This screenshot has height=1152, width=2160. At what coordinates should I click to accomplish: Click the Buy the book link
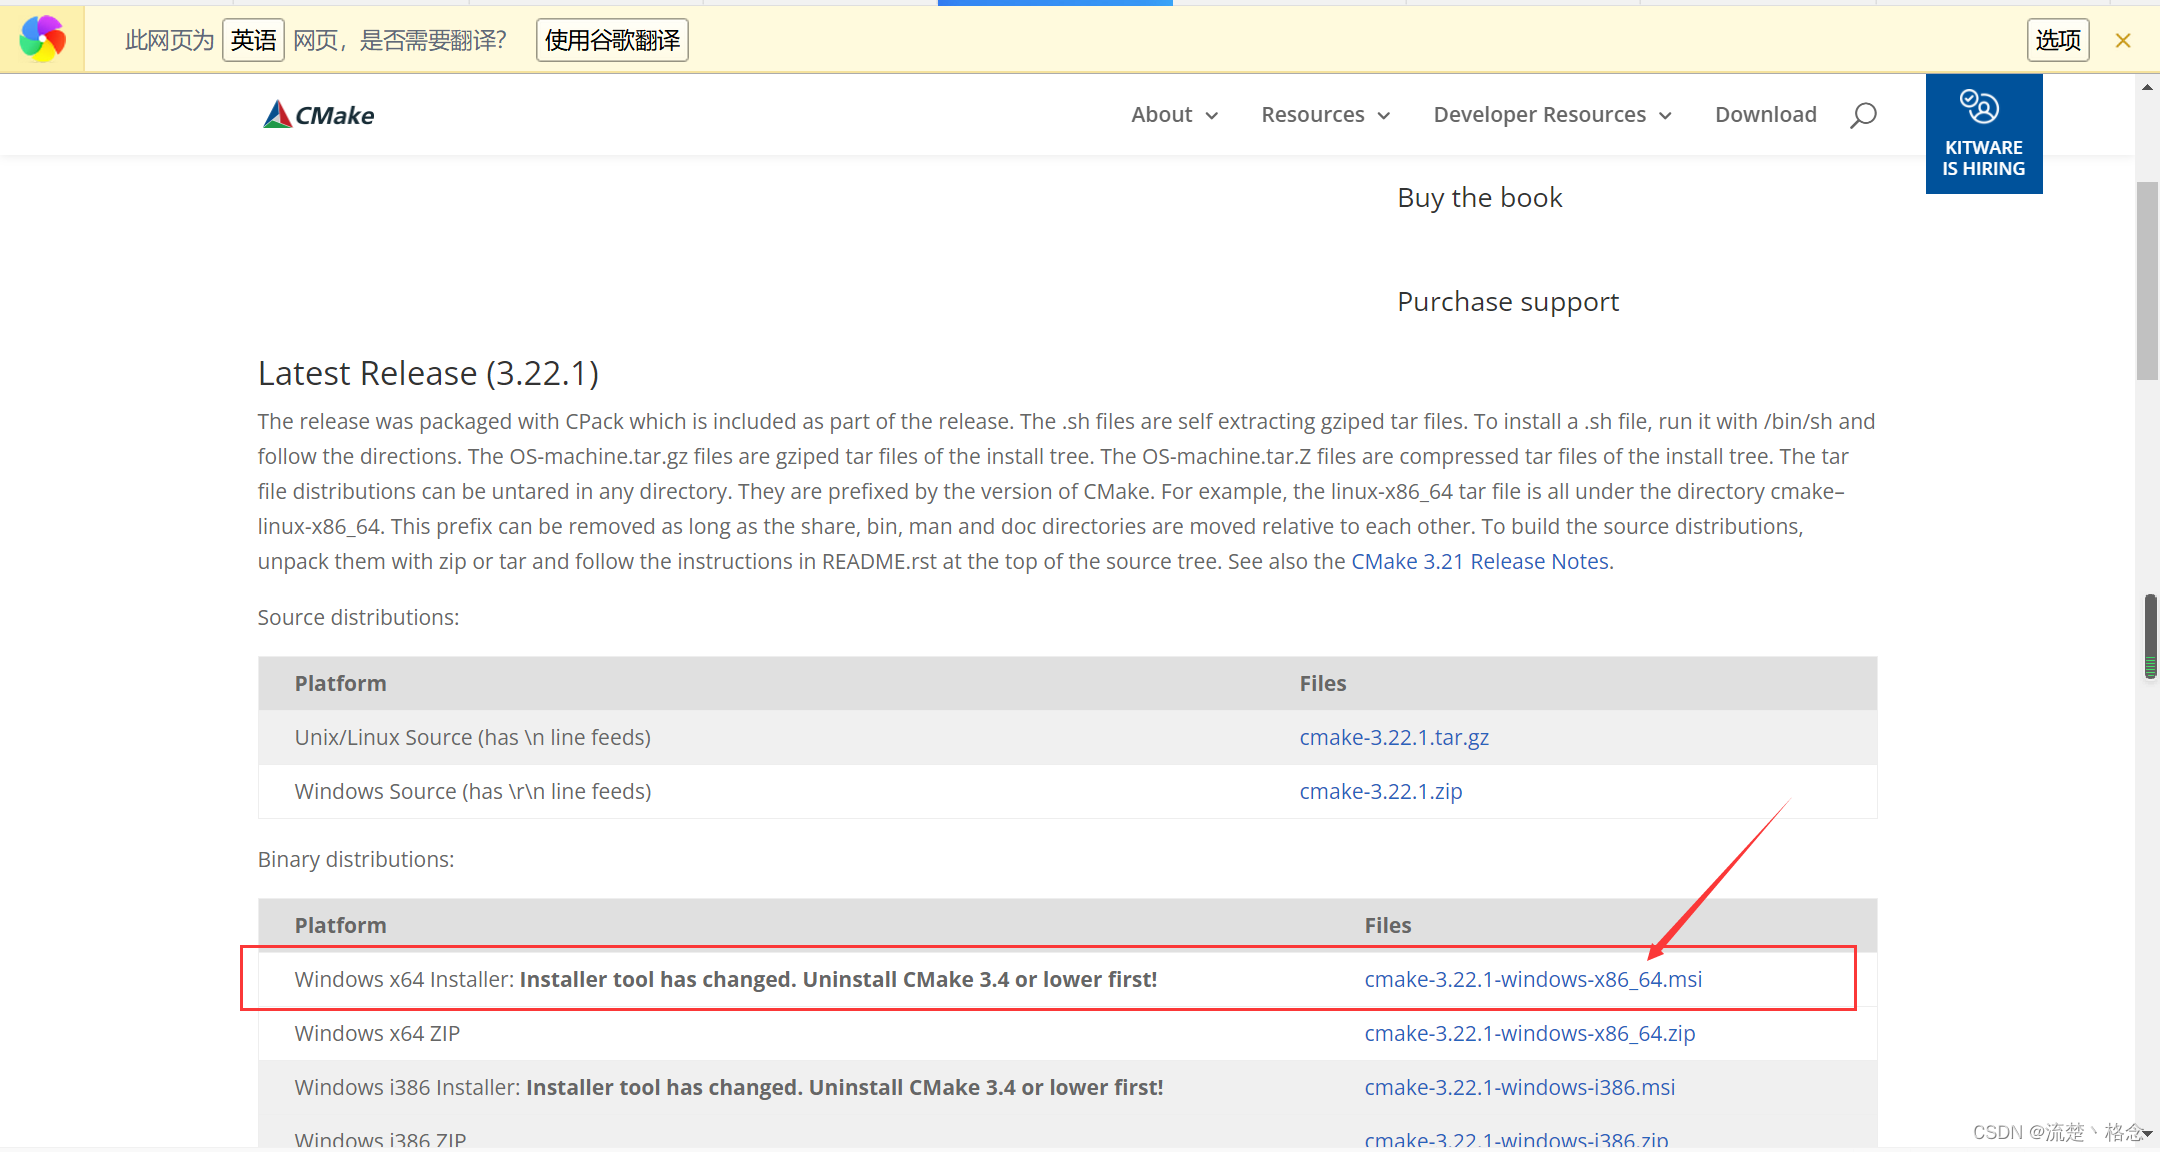tap(1479, 198)
